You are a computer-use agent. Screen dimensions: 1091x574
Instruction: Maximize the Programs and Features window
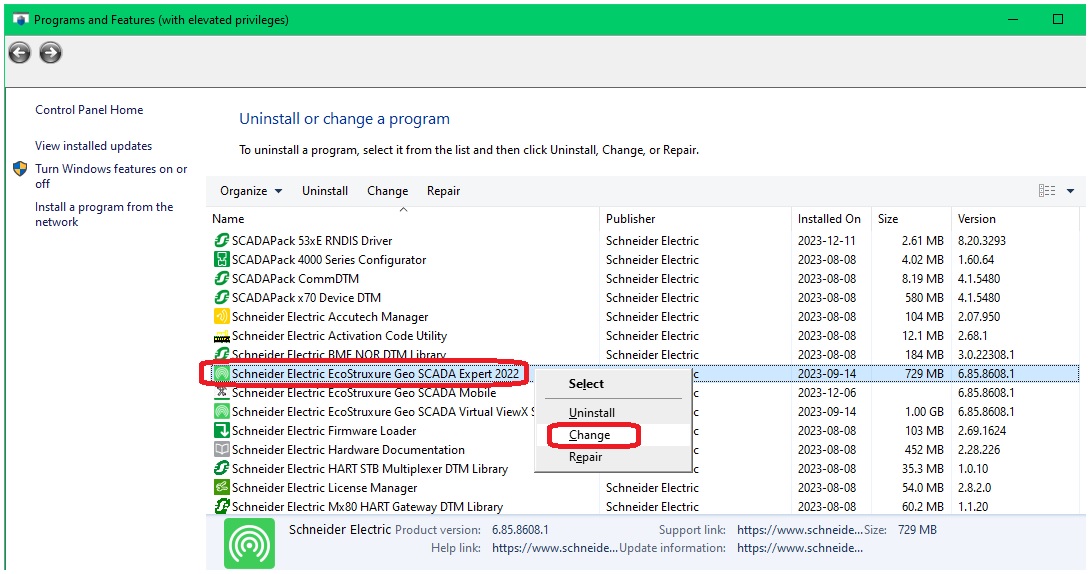click(x=1058, y=19)
